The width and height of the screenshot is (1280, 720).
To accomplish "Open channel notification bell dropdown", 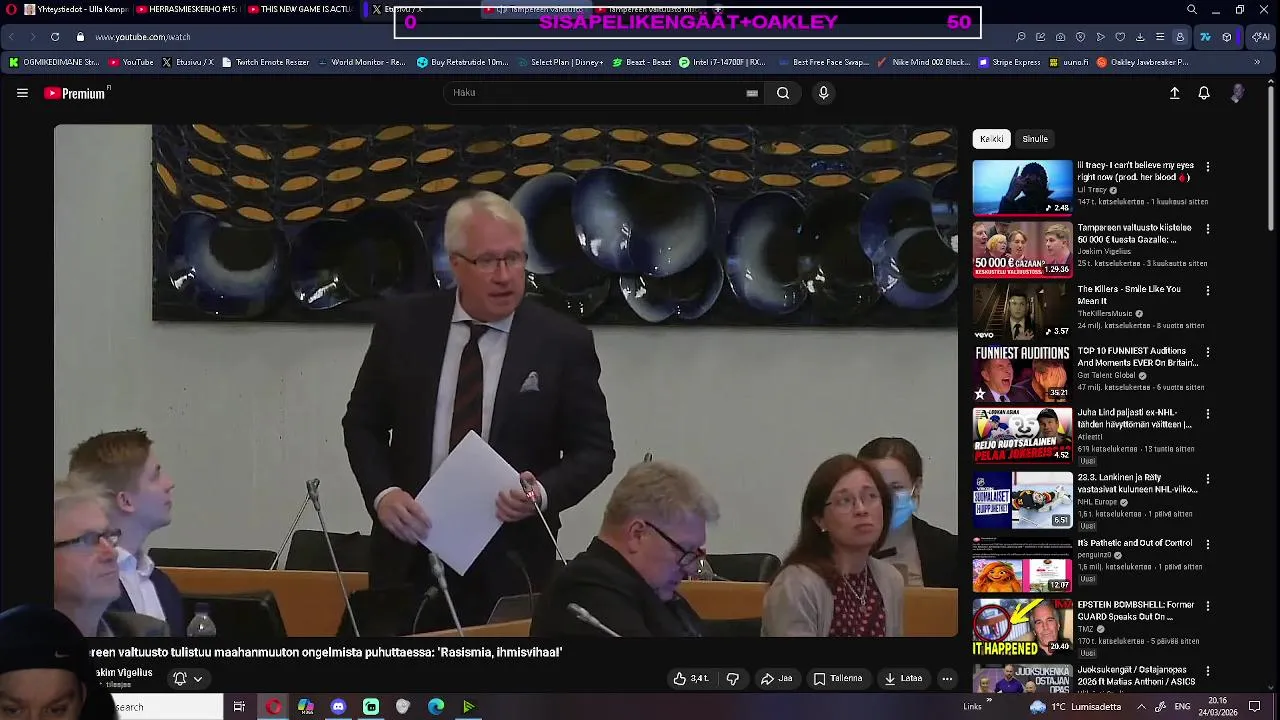I will pos(188,679).
